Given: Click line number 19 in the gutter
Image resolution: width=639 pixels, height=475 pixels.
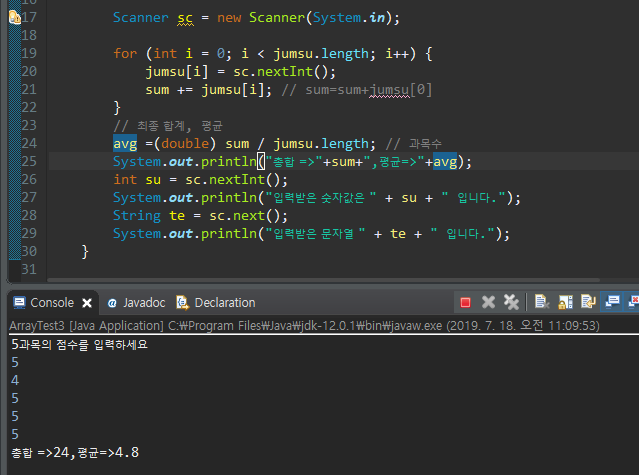Looking at the screenshot, I should tap(29, 53).
